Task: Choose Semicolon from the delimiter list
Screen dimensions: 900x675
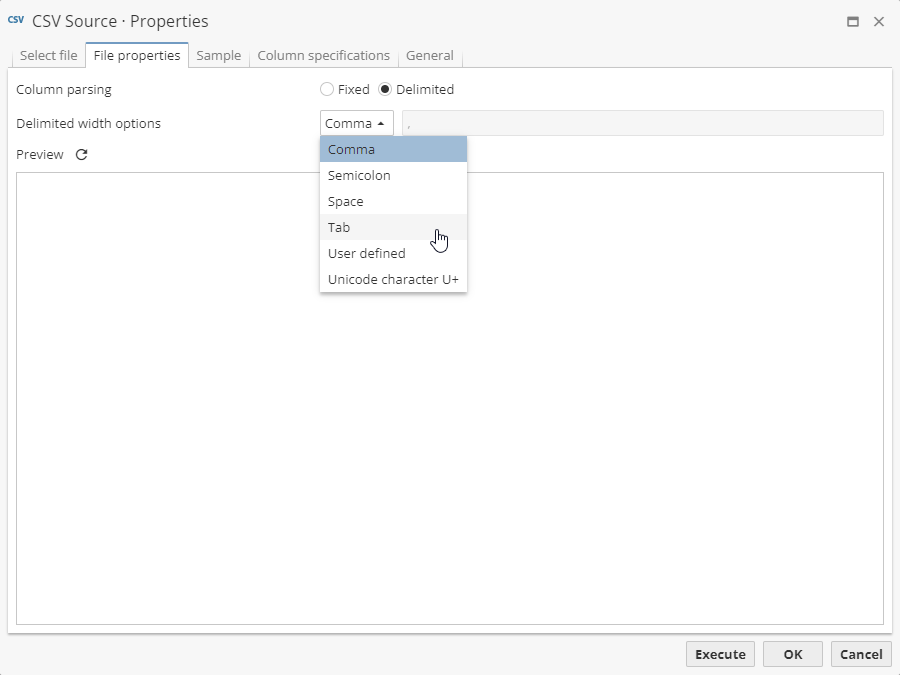Action: point(392,176)
